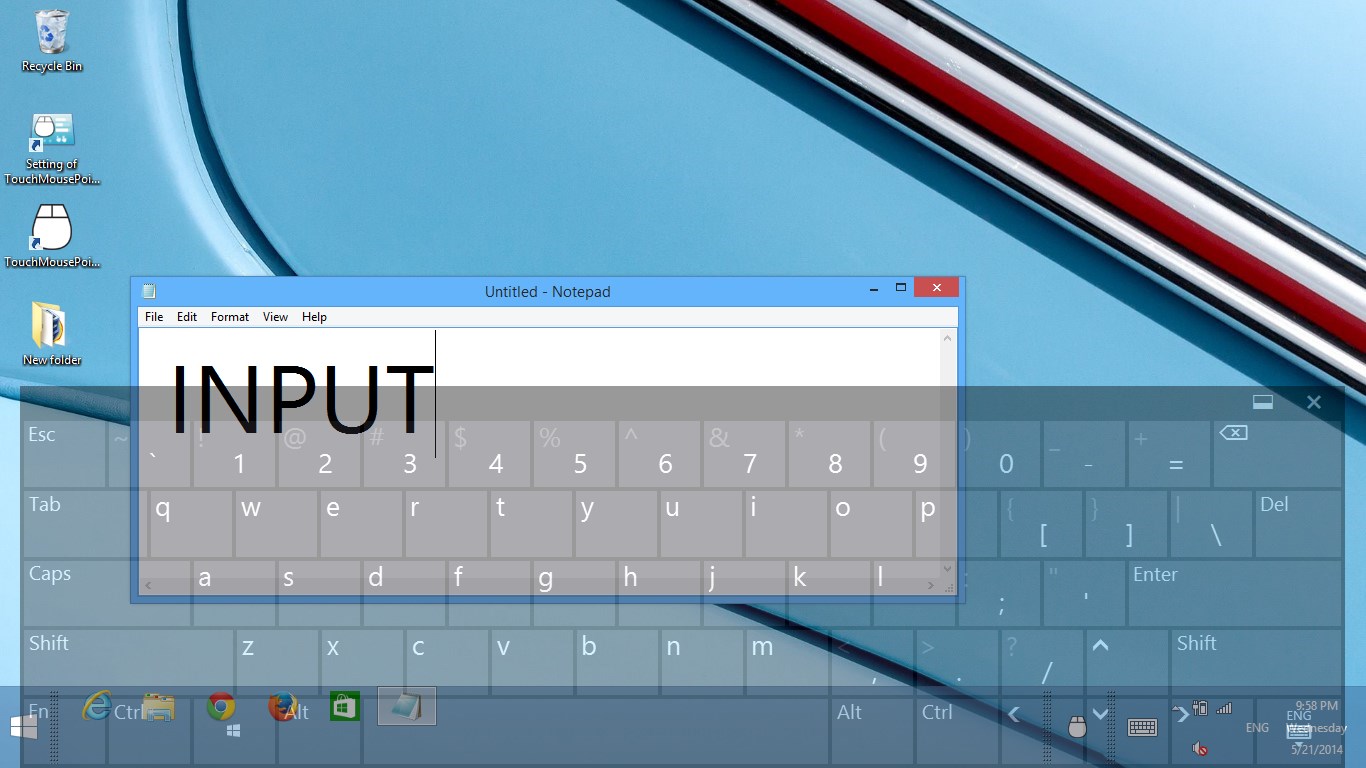This screenshot has width=1366, height=768.
Task: Click the Notepad vertical scrollbar up arrow
Action: (x=946, y=339)
